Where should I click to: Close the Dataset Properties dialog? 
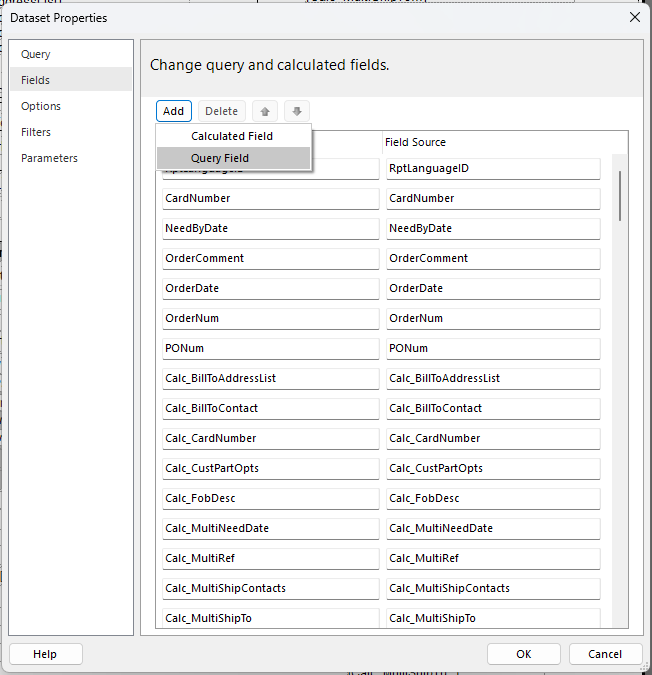[634, 17]
